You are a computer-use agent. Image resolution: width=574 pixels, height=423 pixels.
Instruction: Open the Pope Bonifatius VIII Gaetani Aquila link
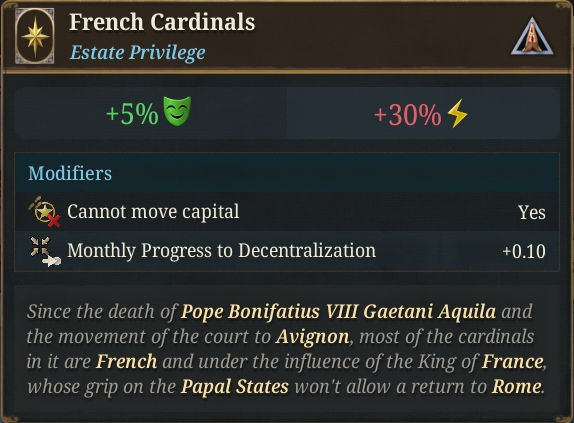338,312
